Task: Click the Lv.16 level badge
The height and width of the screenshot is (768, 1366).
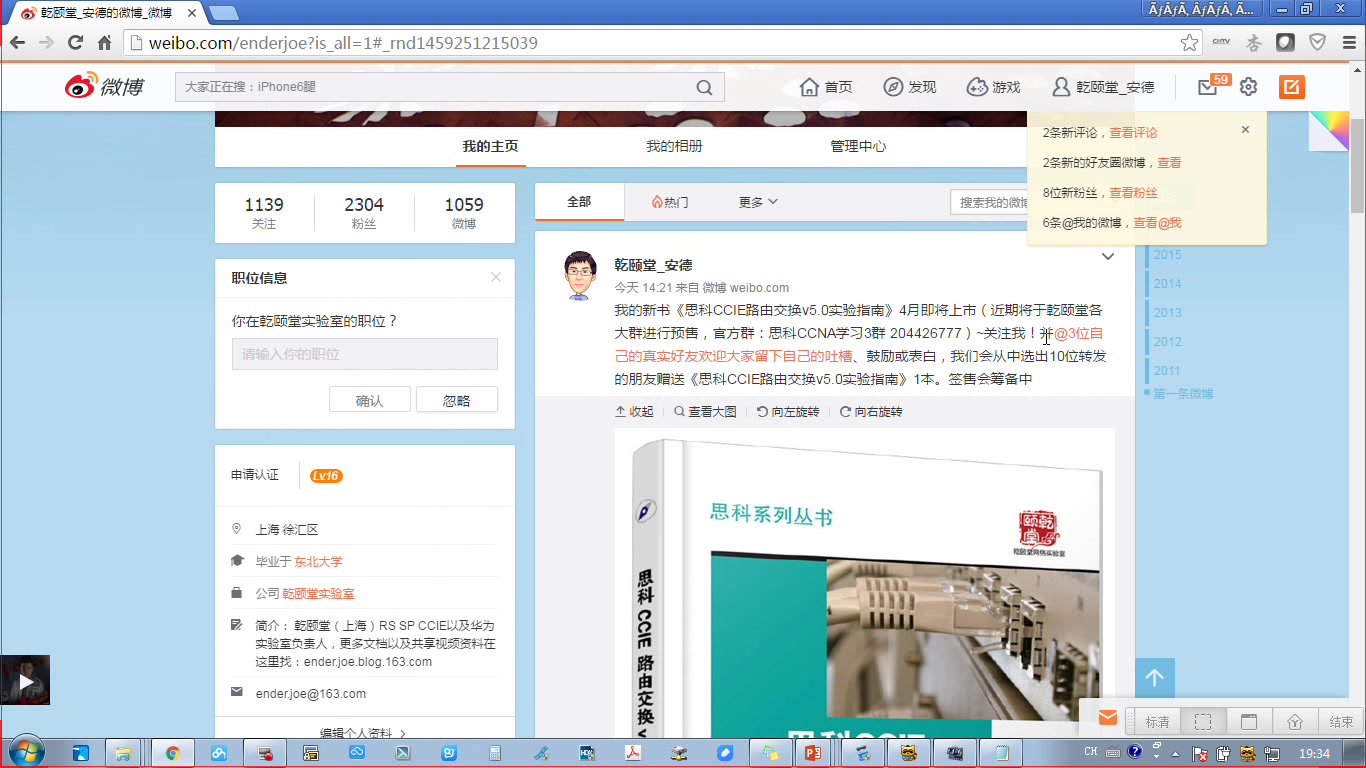Action: coord(326,476)
